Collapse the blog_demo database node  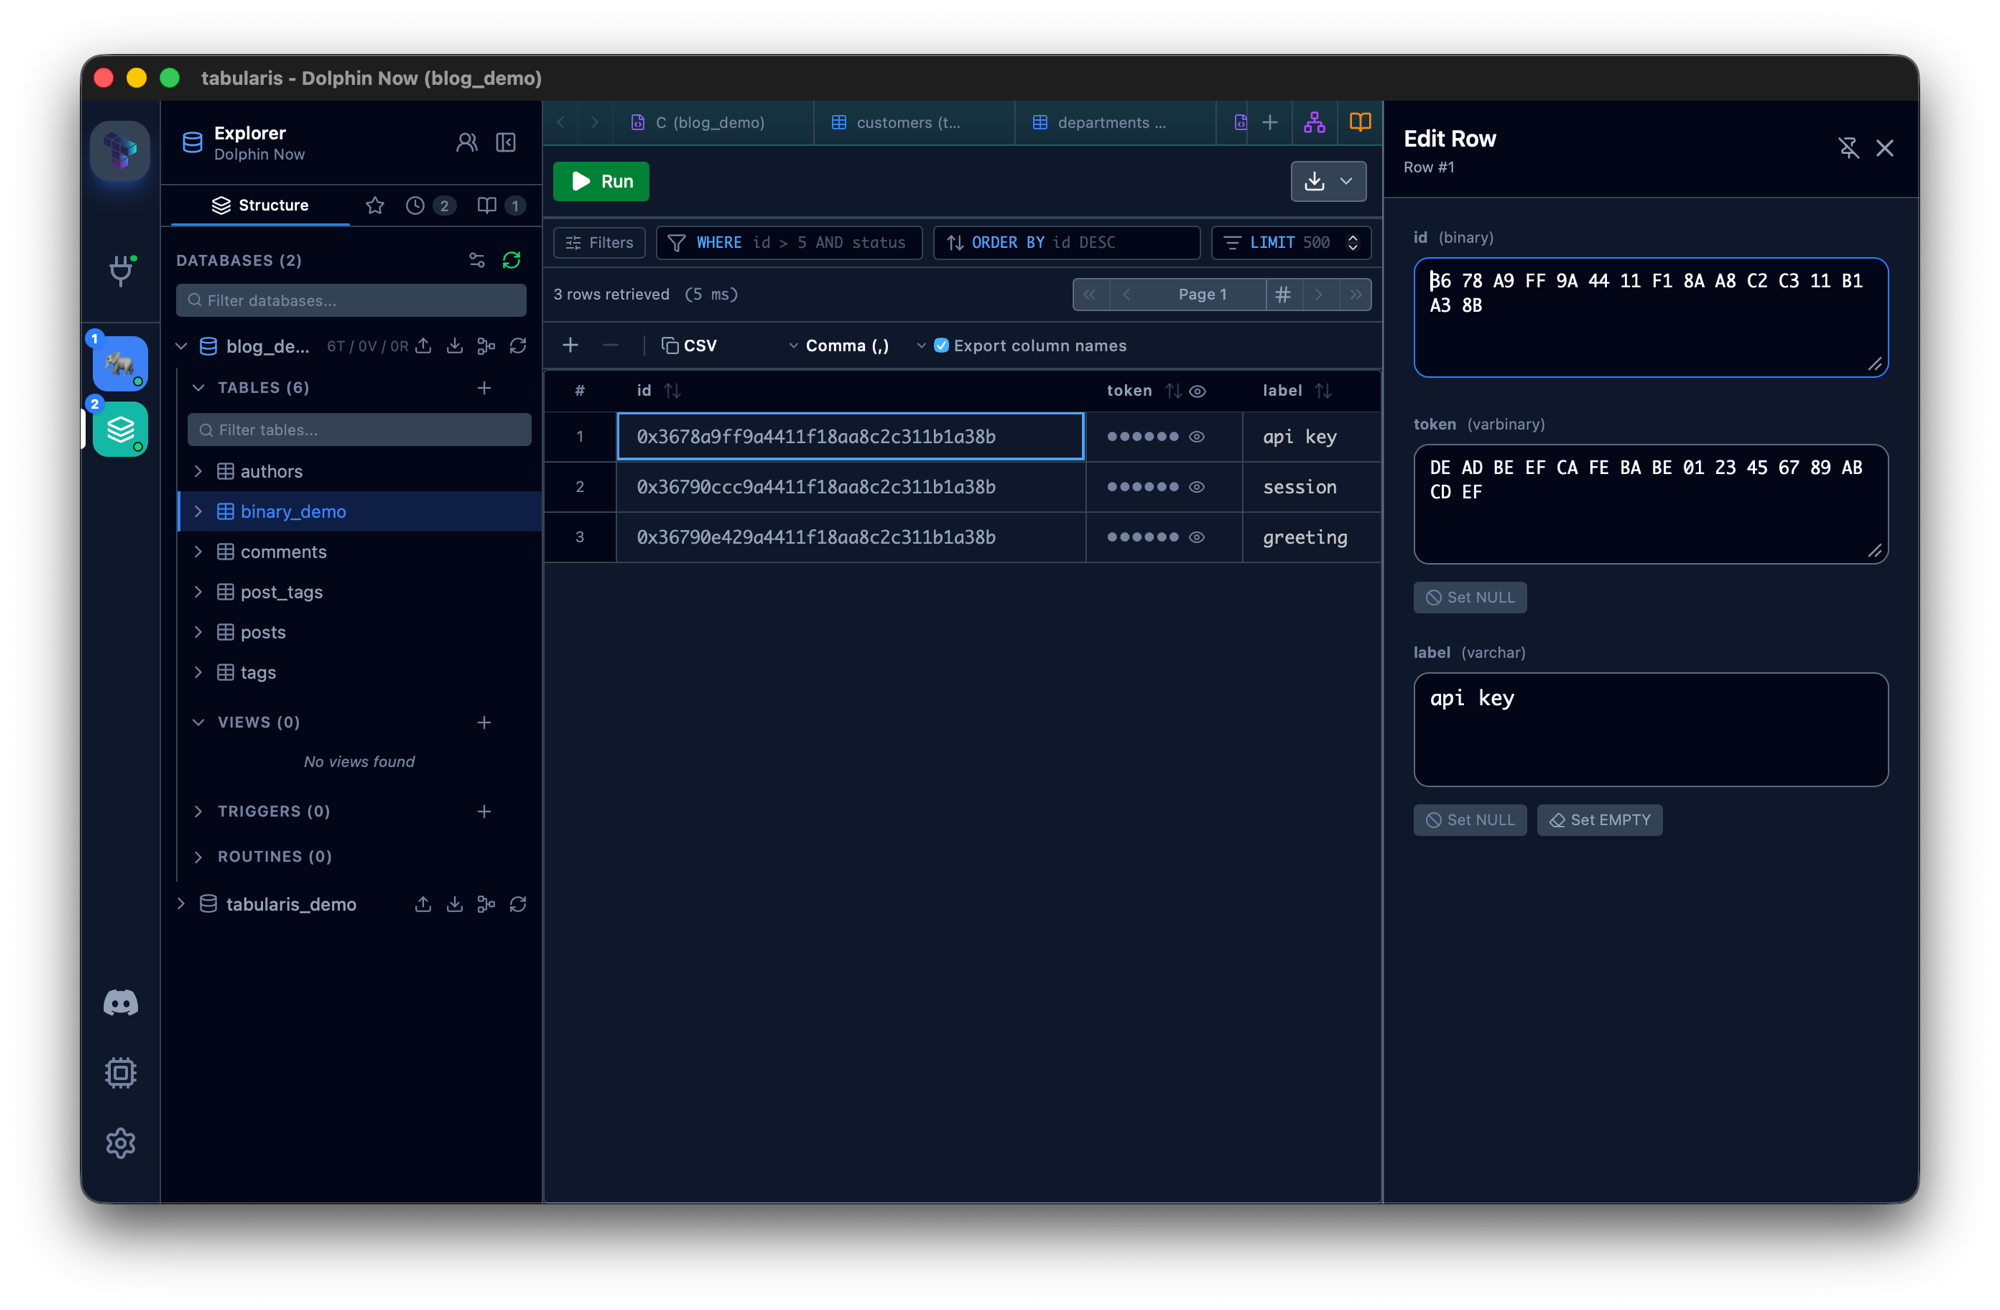click(181, 346)
